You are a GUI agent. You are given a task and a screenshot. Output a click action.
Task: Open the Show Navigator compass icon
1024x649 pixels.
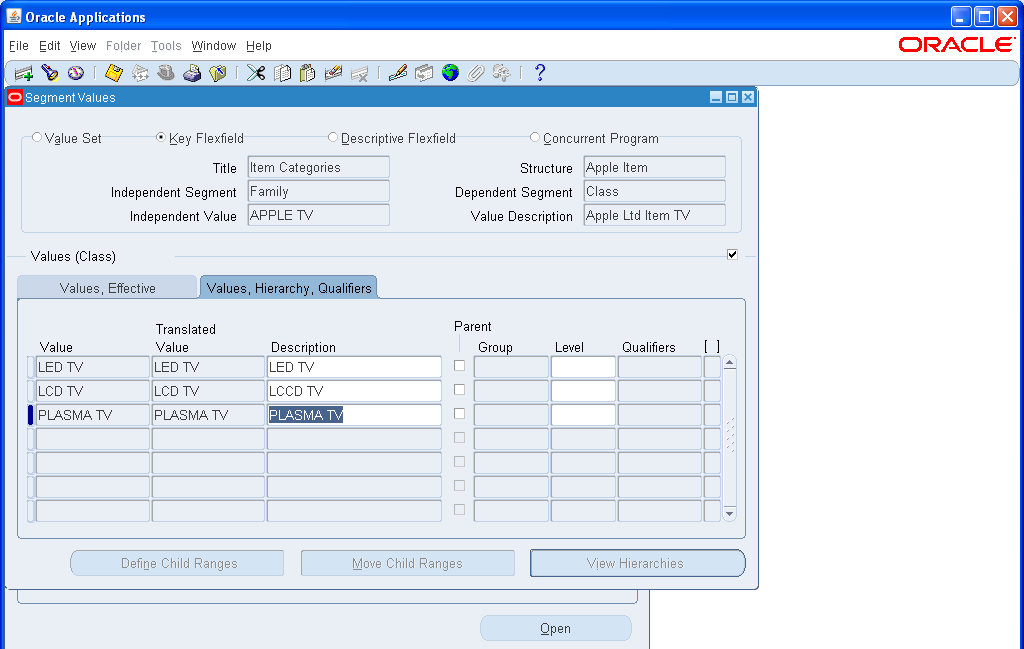click(x=76, y=72)
